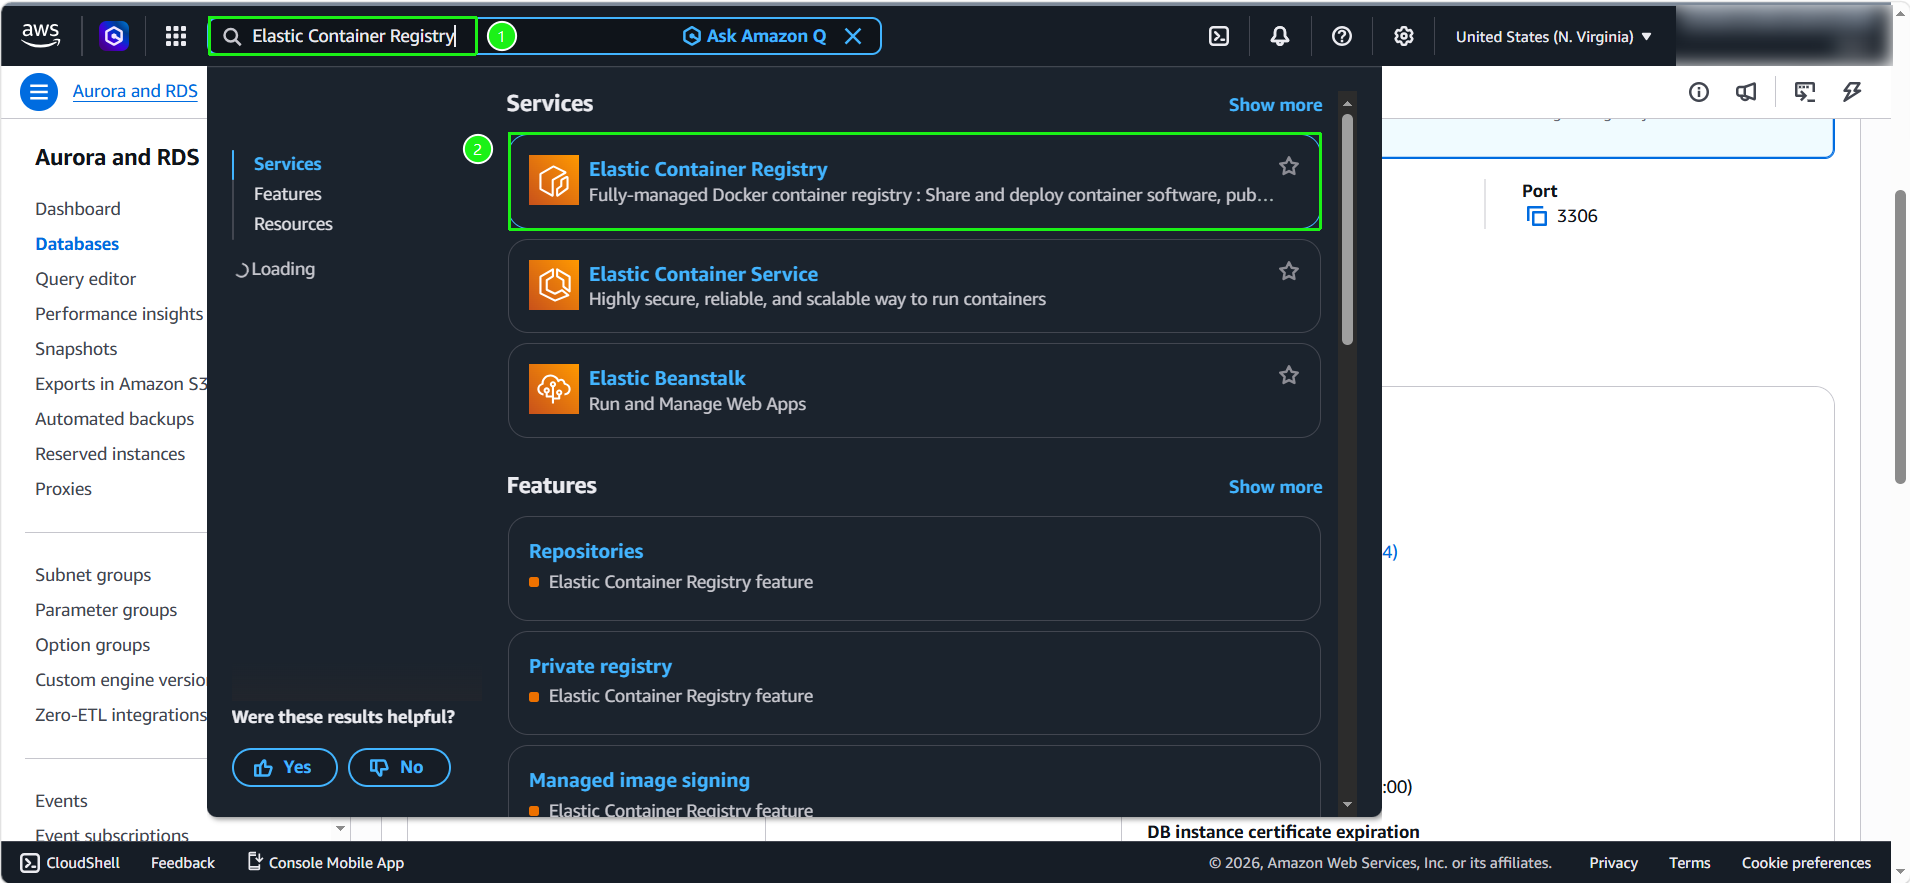Open the Privacy link
This screenshot has width=1910, height=883.
coord(1613,863)
